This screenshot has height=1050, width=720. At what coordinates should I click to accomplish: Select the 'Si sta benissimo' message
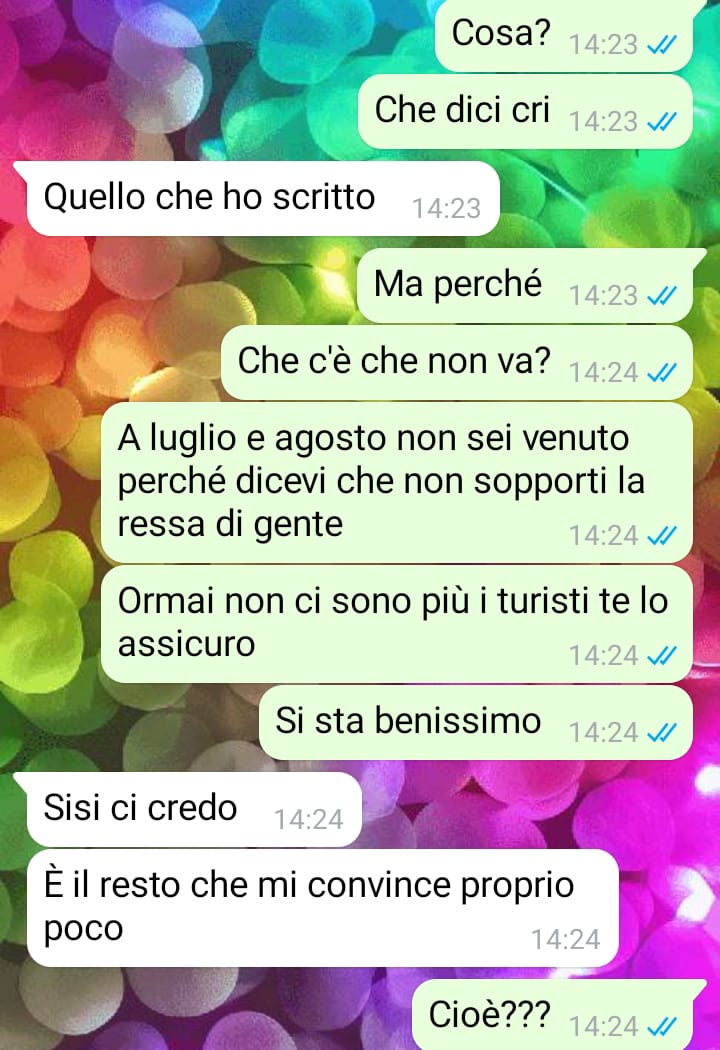tap(476, 723)
